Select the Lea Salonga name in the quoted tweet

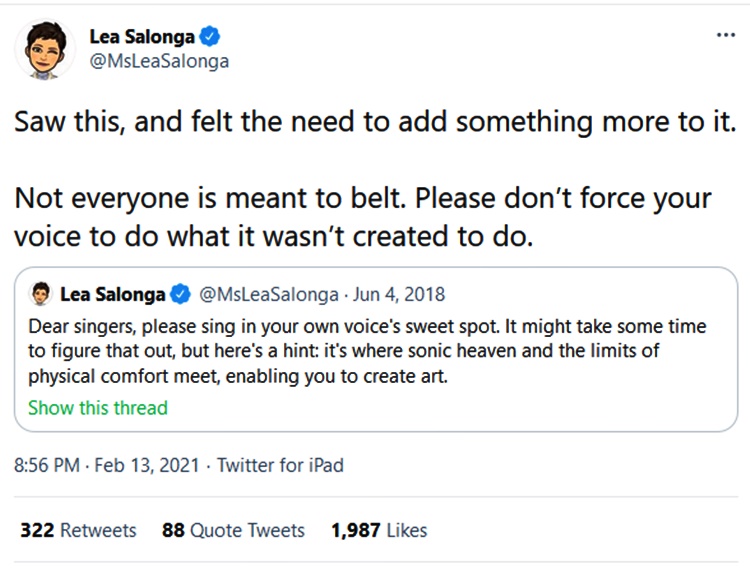112,295
